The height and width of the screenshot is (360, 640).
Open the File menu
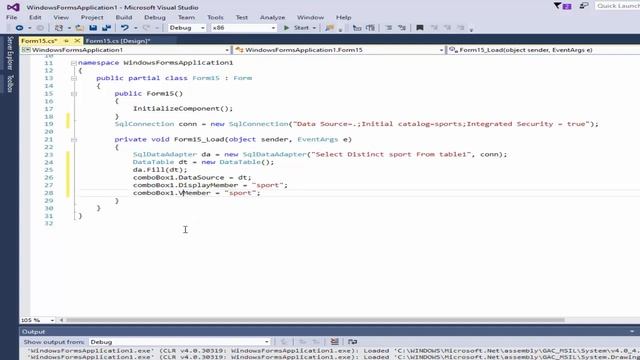(x=11, y=17)
